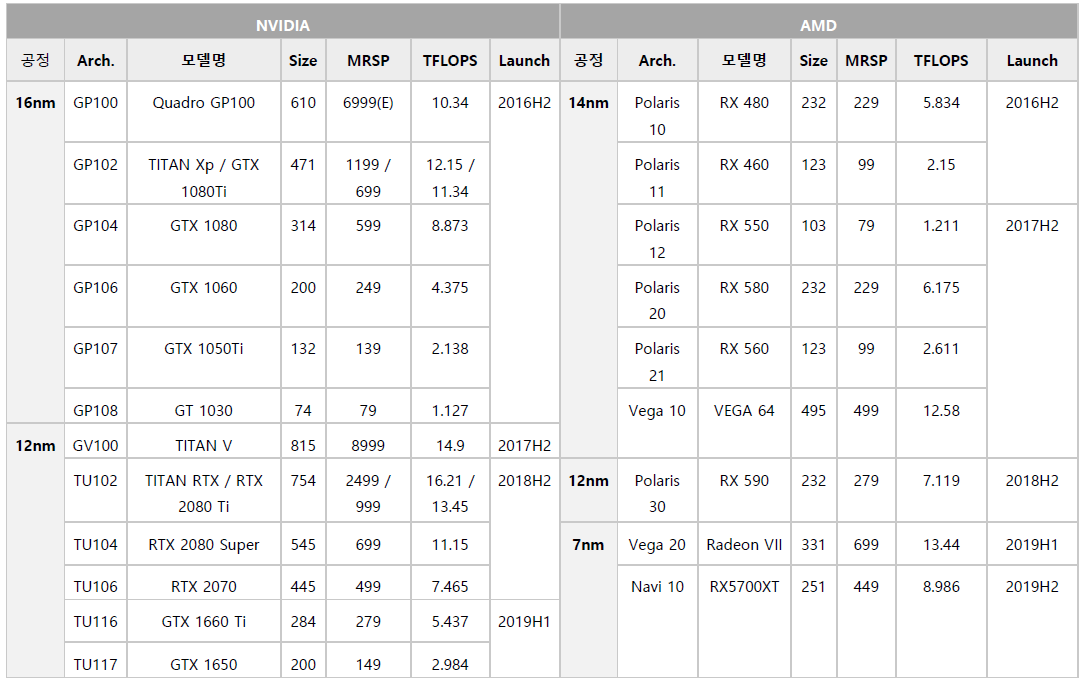Click the 2.984 TFLOPS value
The width and height of the screenshot is (1084, 682).
(x=450, y=665)
